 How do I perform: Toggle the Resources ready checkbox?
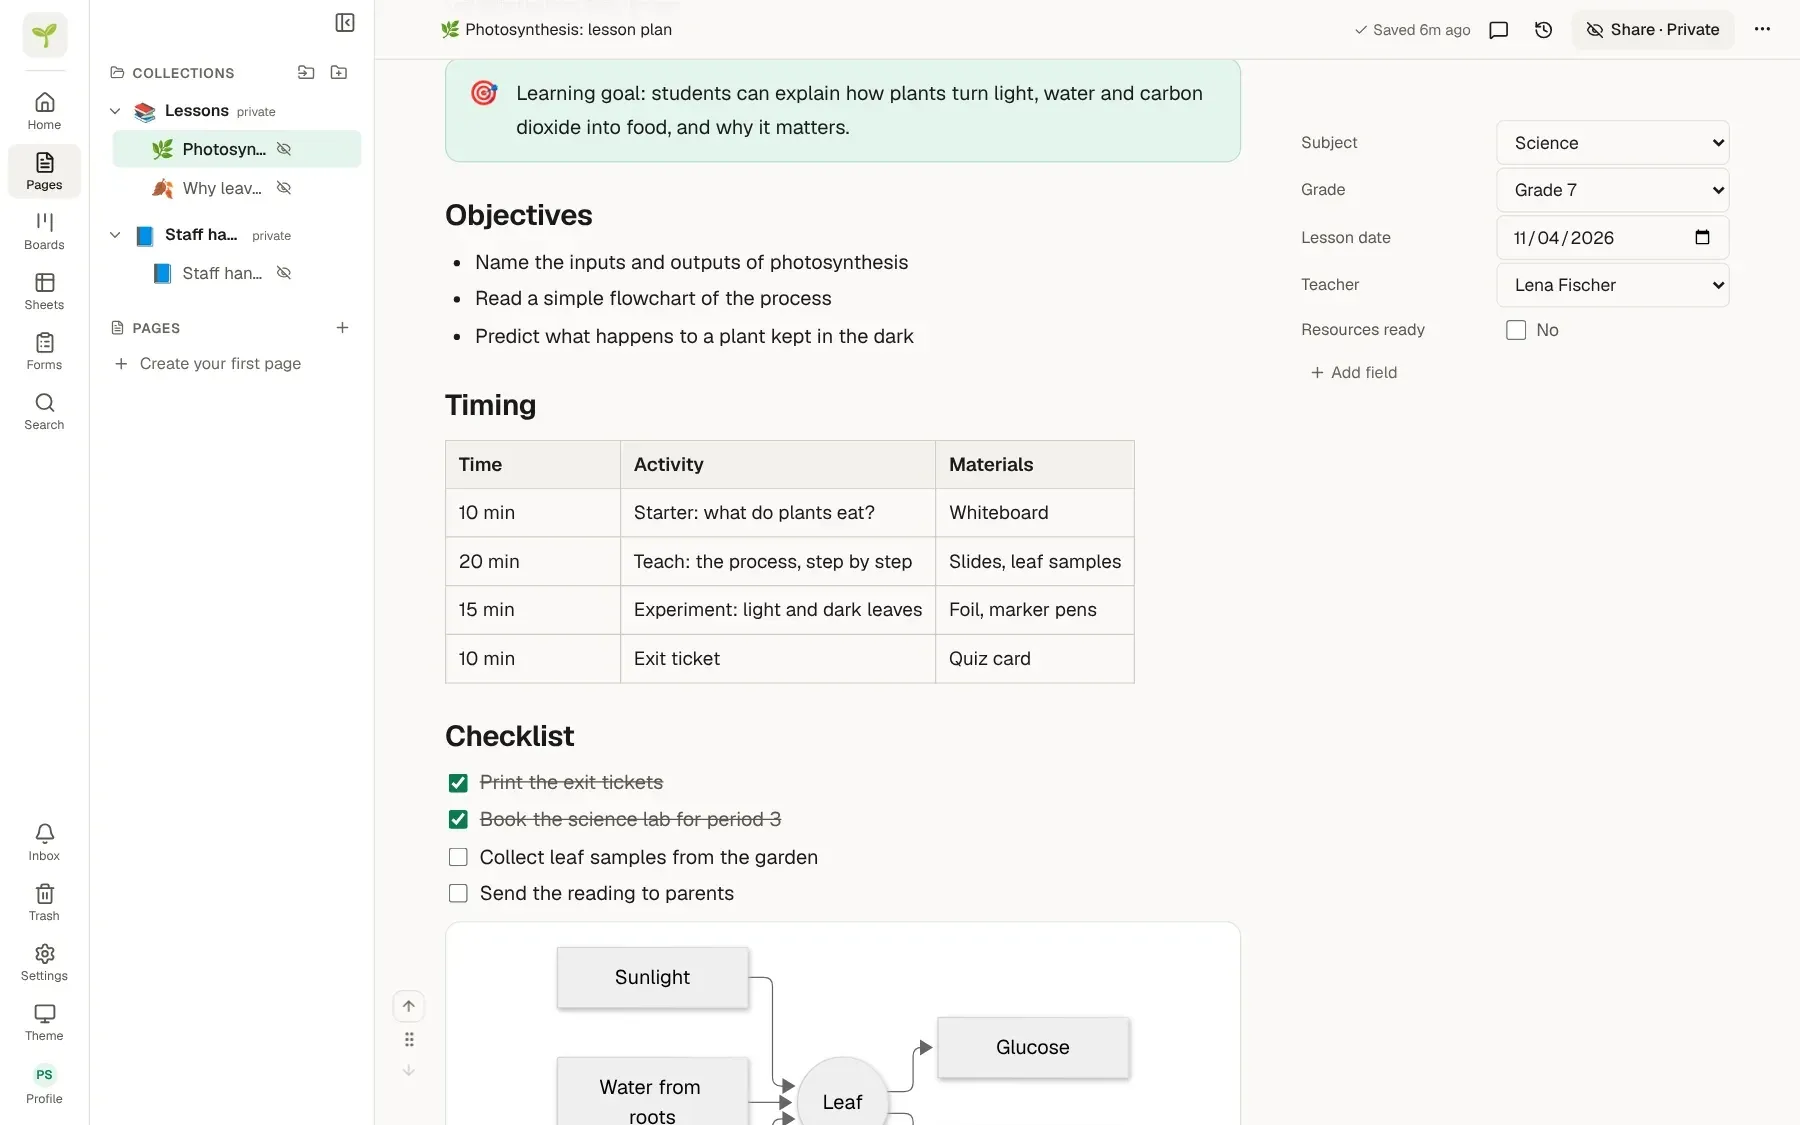(x=1516, y=330)
